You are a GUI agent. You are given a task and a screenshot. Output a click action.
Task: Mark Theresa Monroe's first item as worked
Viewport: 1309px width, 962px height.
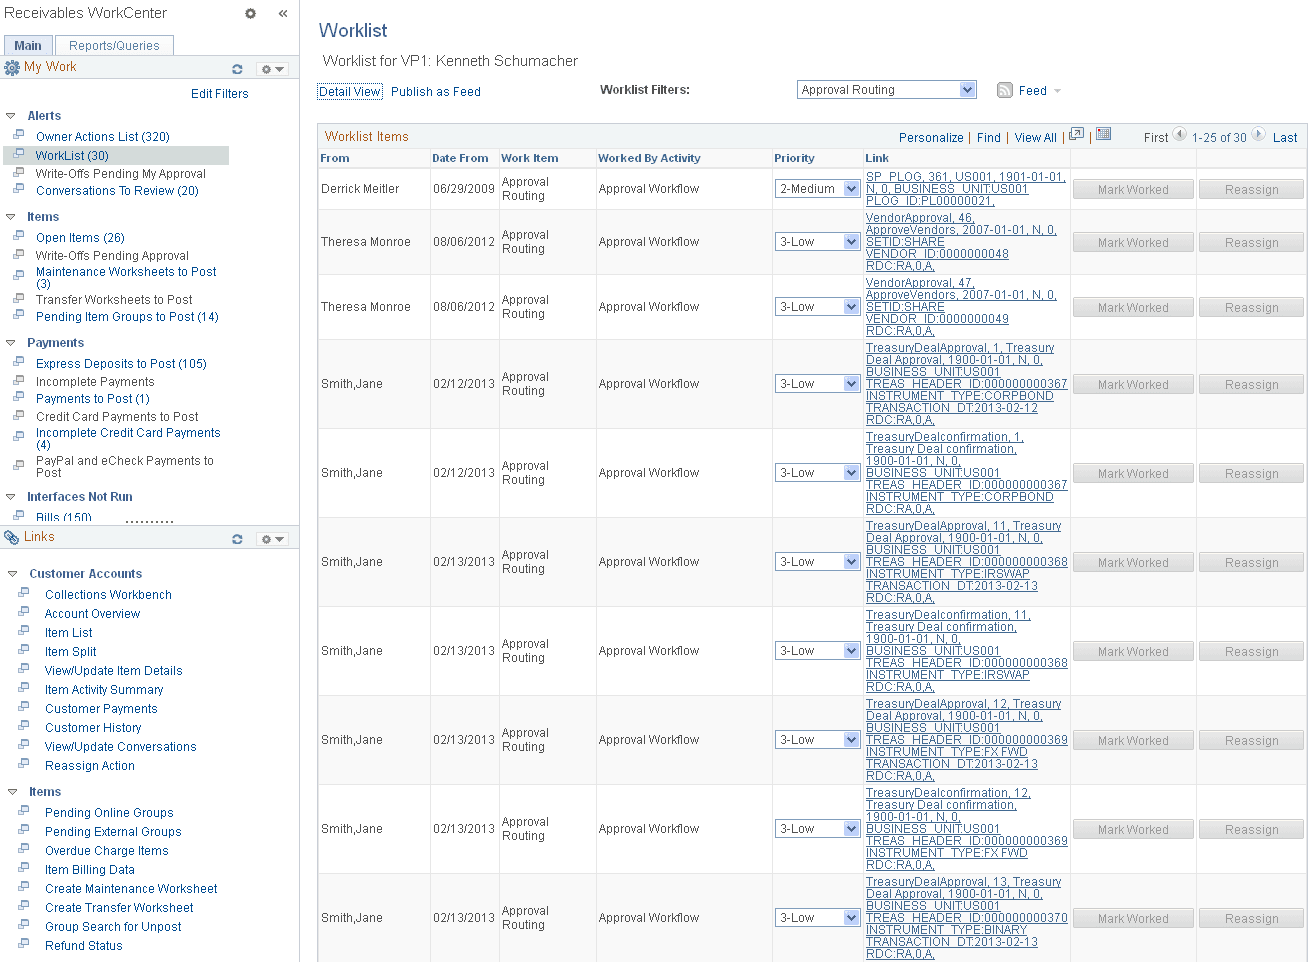(x=1132, y=241)
